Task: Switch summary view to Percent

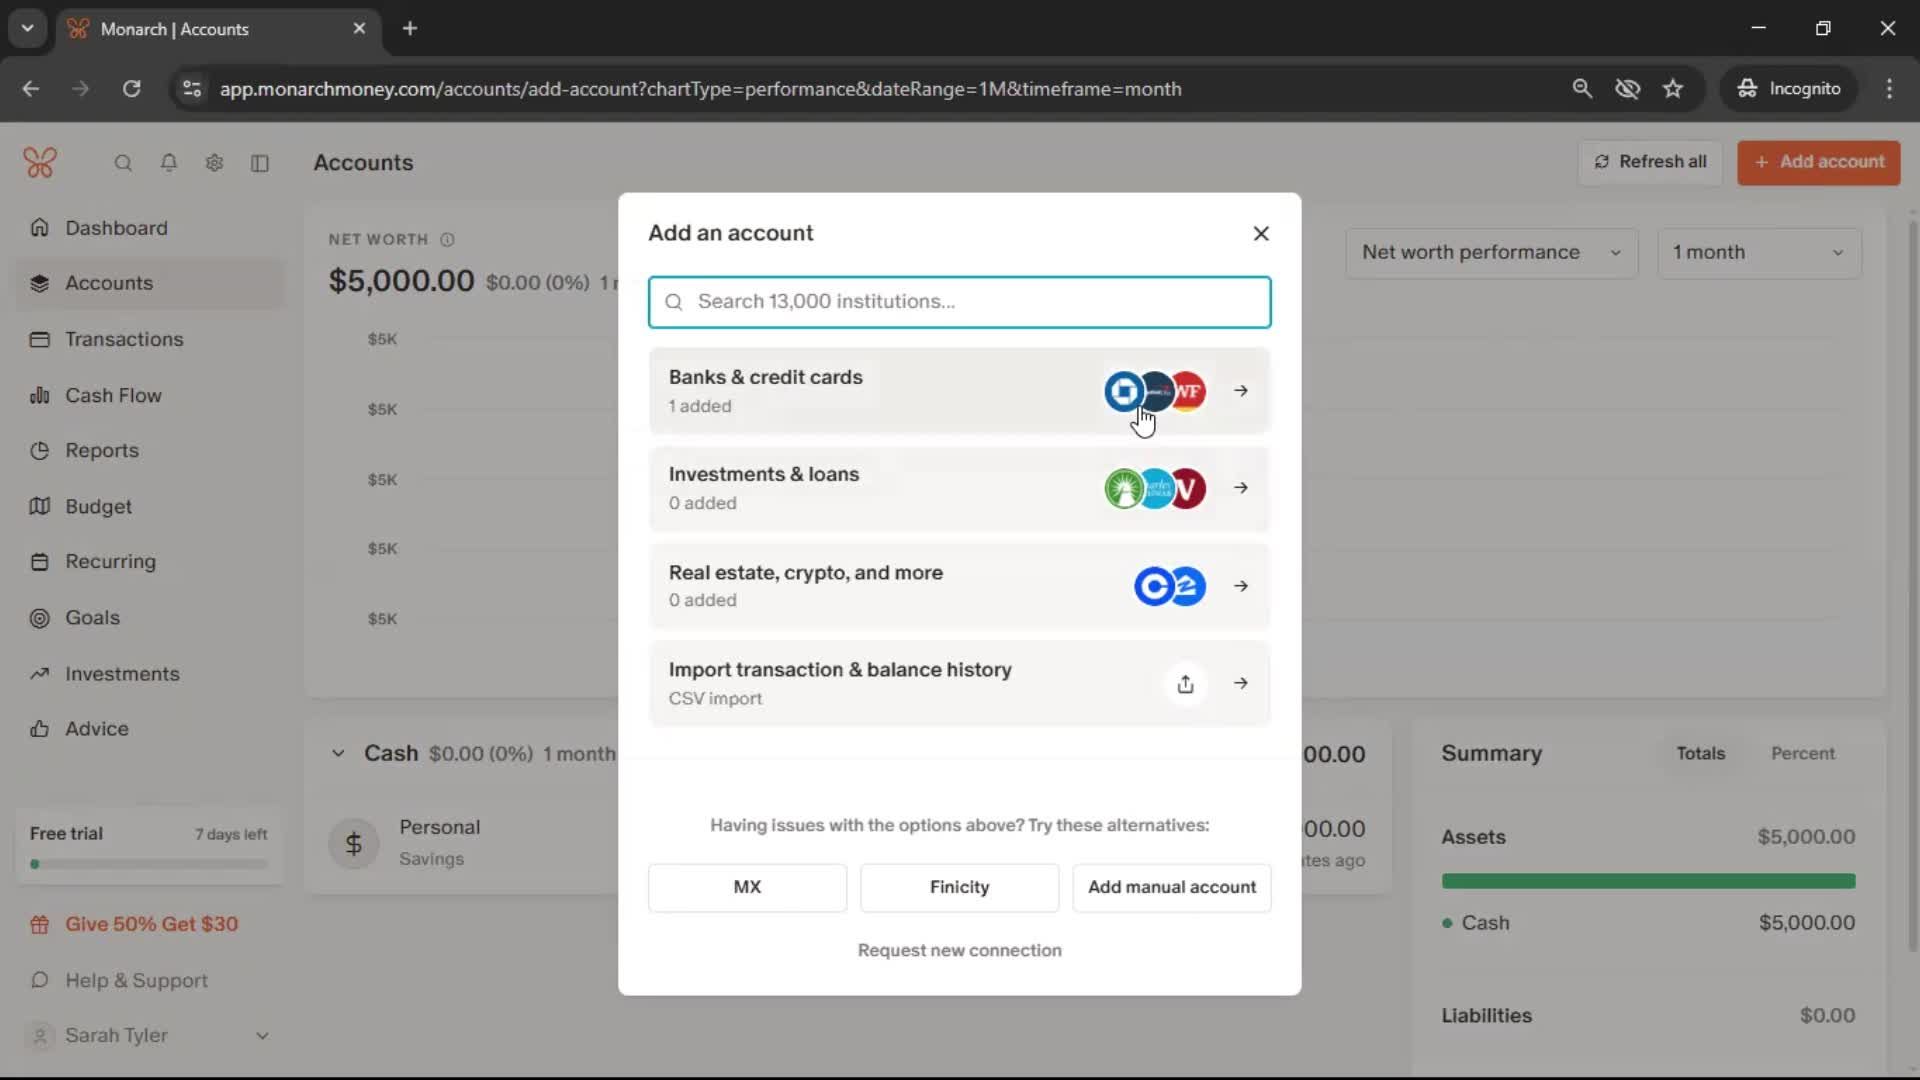Action: [1802, 754]
